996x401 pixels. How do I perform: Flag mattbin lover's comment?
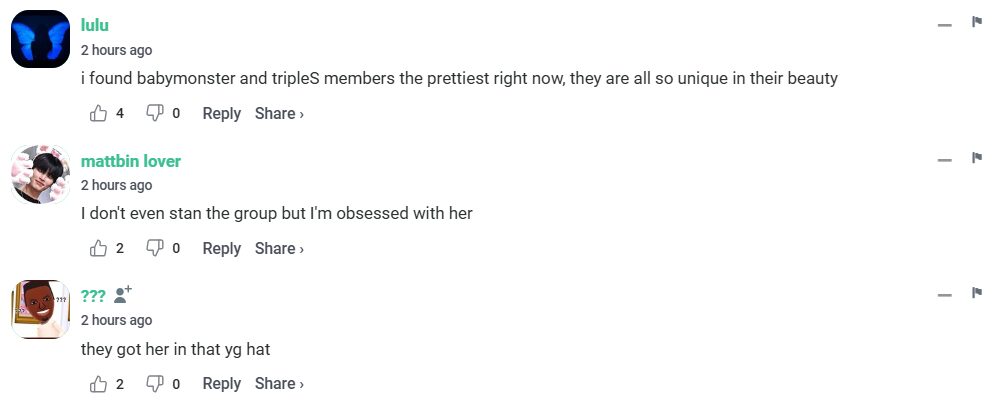pyautogui.click(x=977, y=158)
